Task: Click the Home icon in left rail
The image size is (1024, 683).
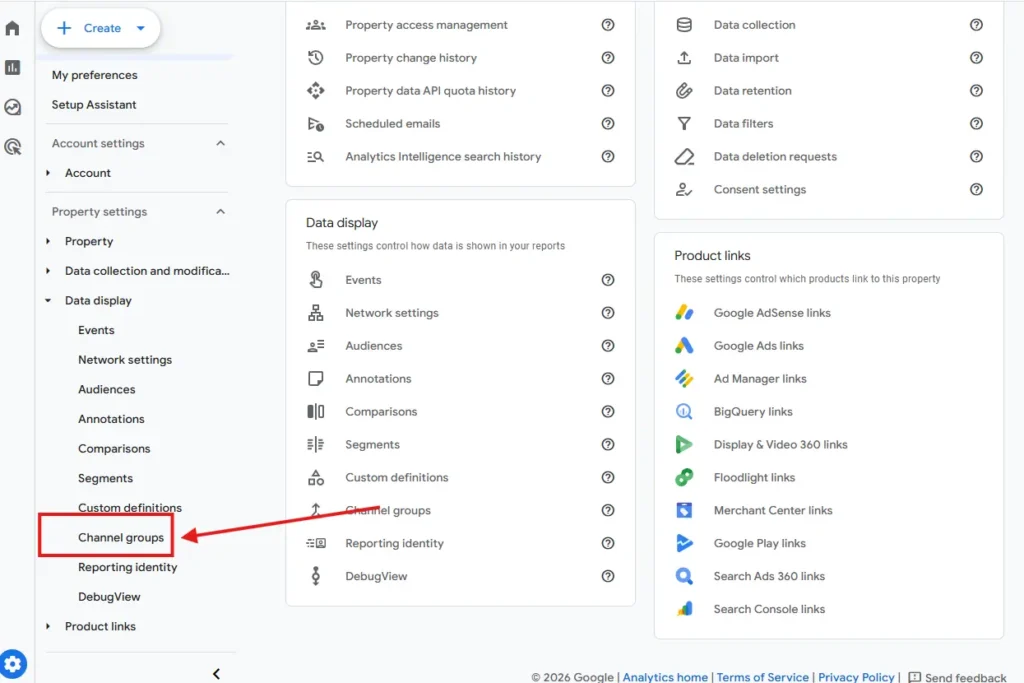Action: (13, 28)
